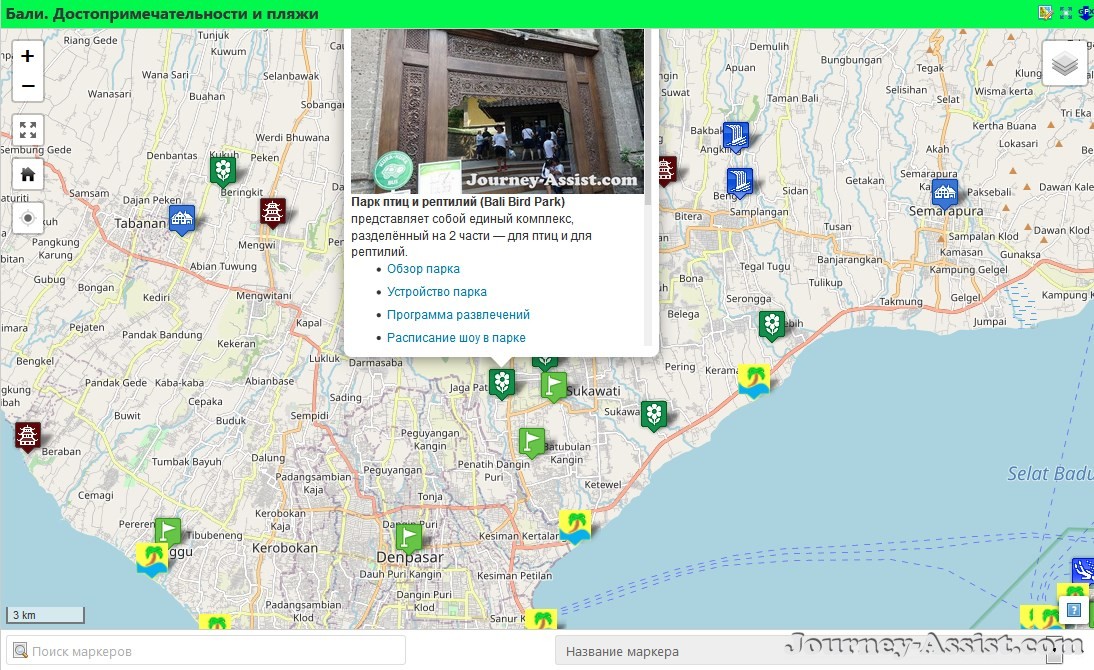Open the 'Расписание шоу в парке' link

[456, 338]
